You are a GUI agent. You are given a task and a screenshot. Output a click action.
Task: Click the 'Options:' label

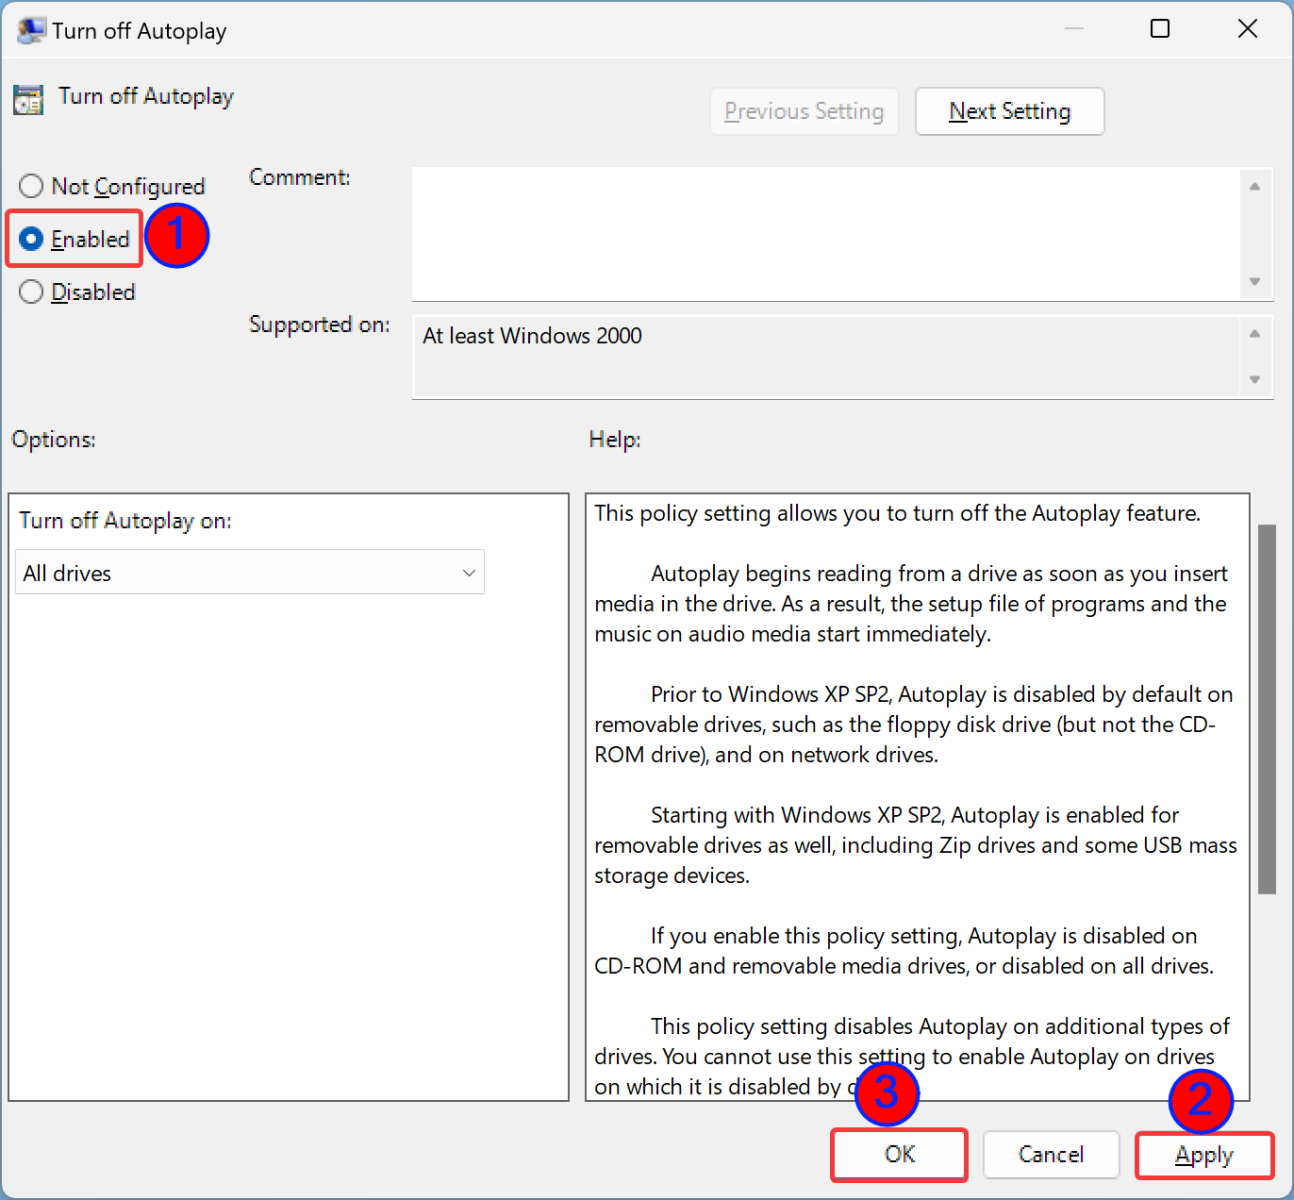[x=53, y=440]
